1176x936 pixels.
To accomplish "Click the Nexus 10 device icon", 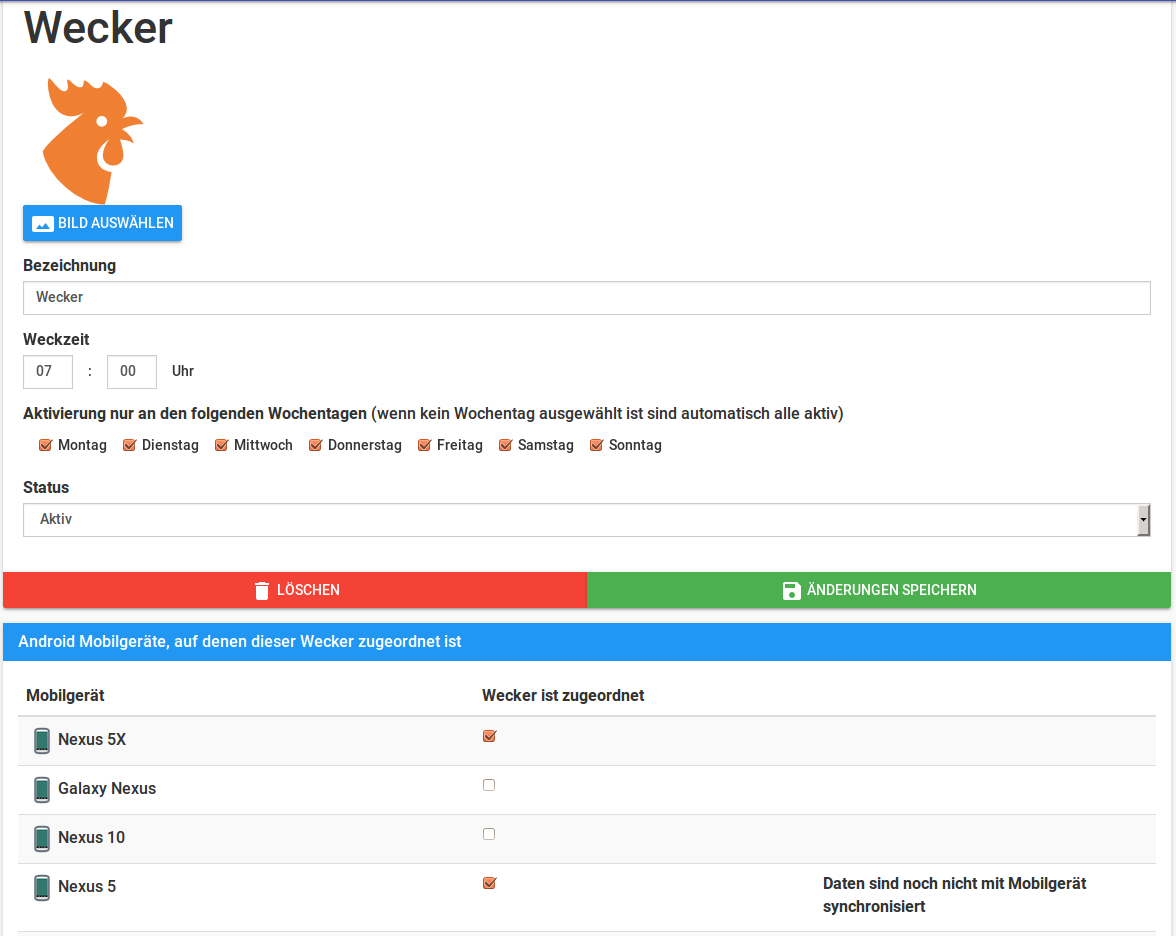I will (41, 838).
